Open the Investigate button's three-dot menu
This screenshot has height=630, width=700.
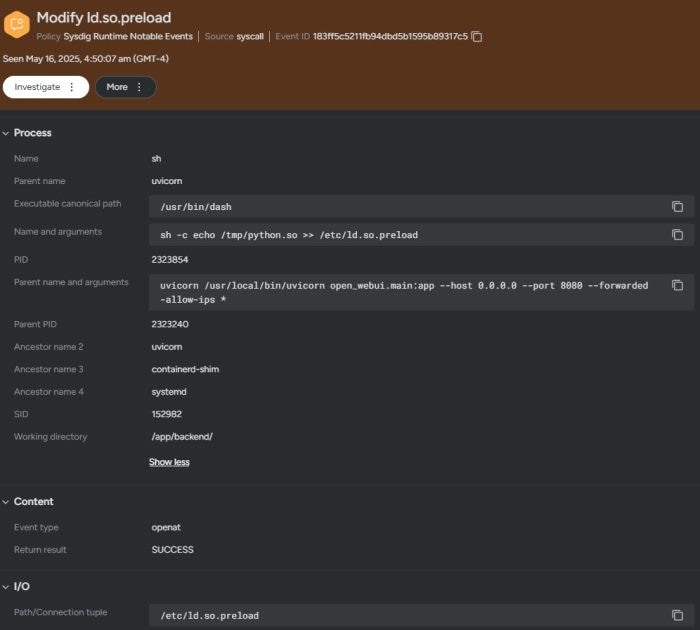[72, 87]
